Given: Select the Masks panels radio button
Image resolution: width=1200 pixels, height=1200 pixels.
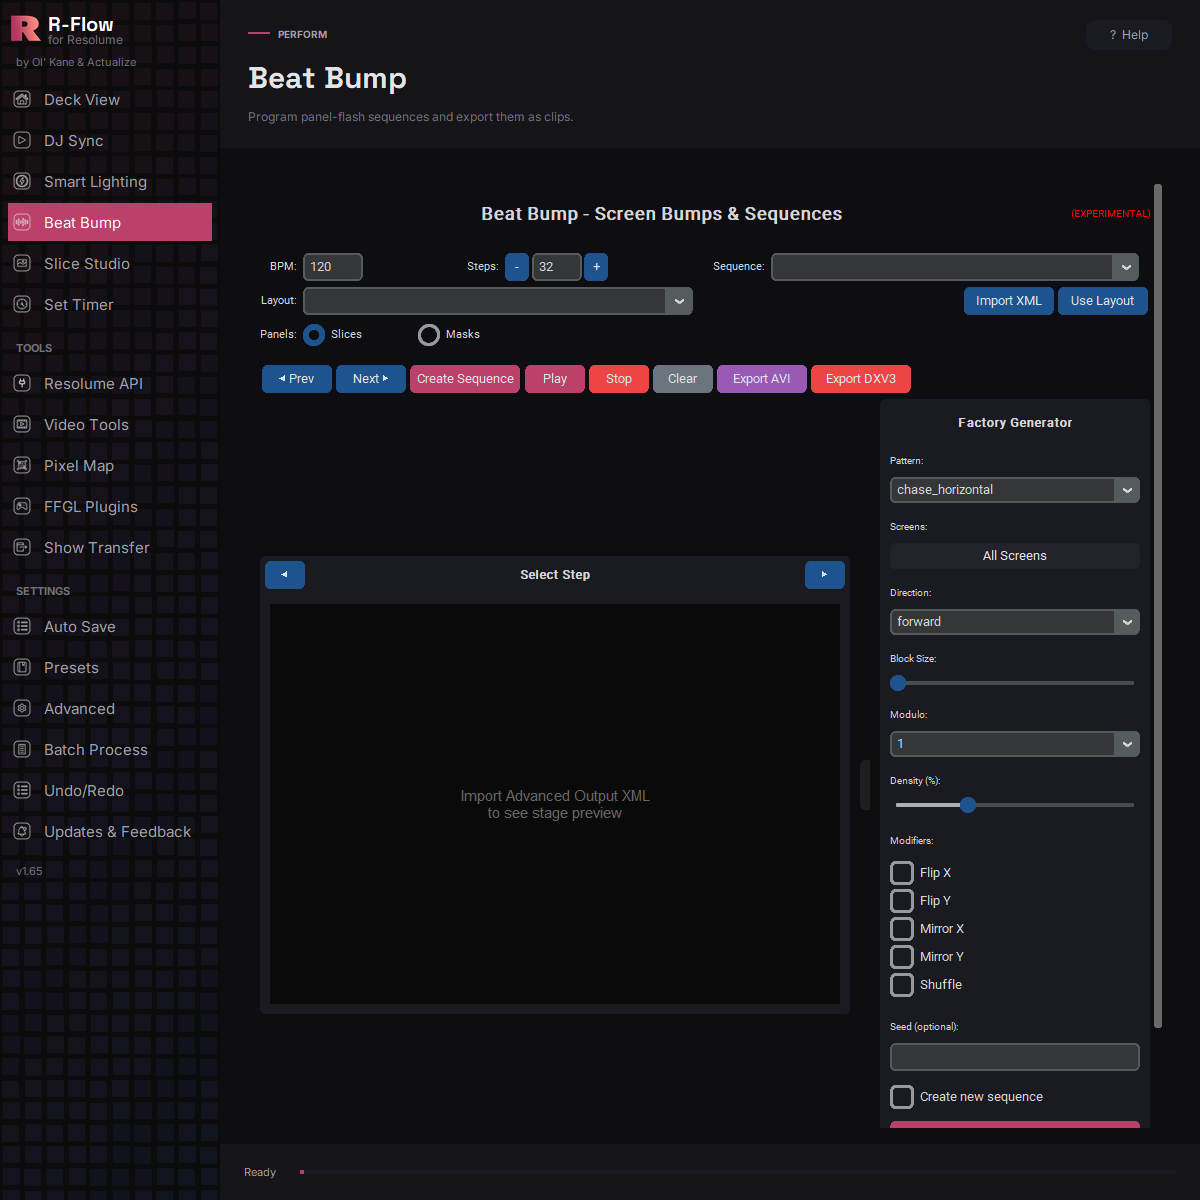Looking at the screenshot, I should (x=429, y=335).
